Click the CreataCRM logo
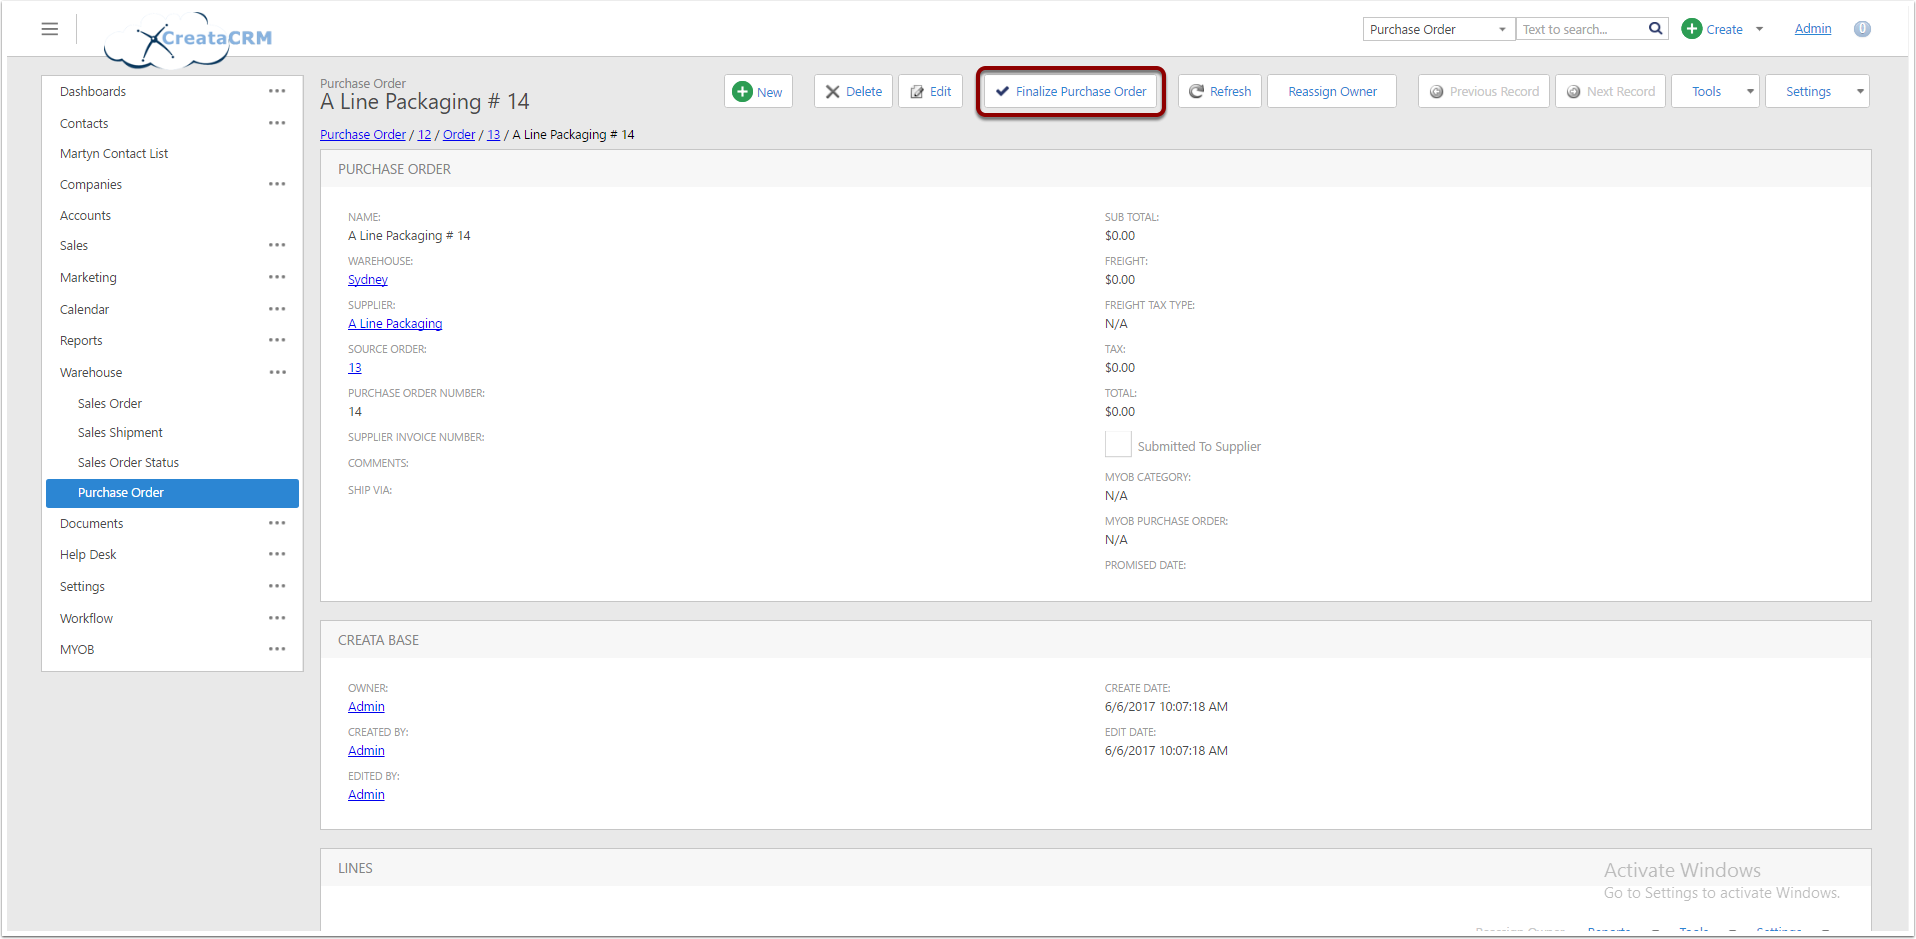 pos(190,40)
